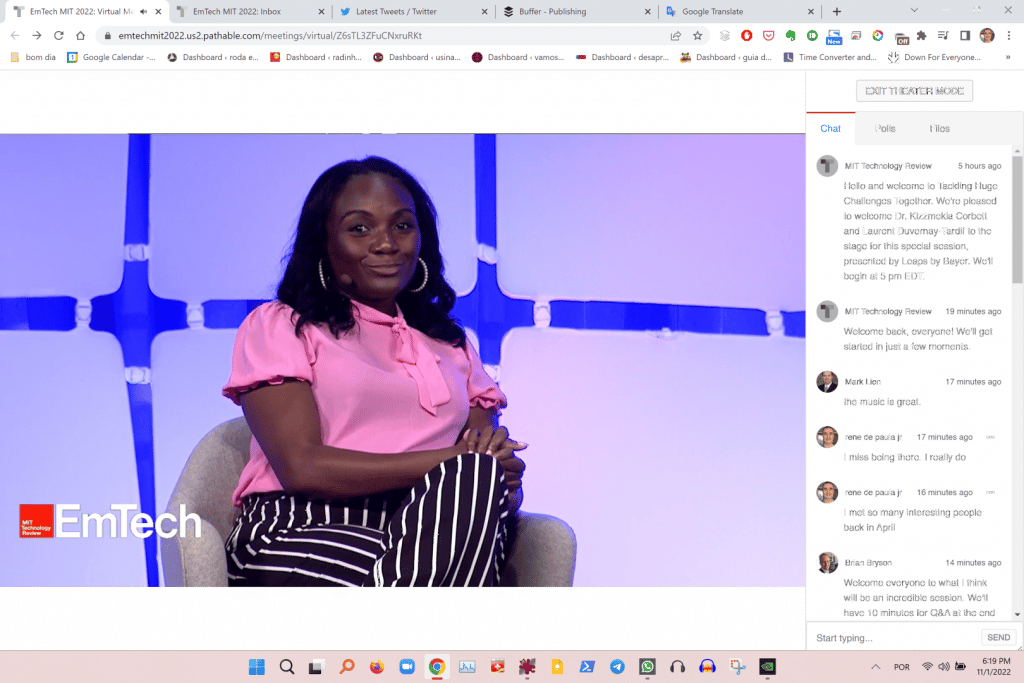The height and width of the screenshot is (683, 1024).
Task: Click the bookmark star in address bar
Action: (x=697, y=33)
